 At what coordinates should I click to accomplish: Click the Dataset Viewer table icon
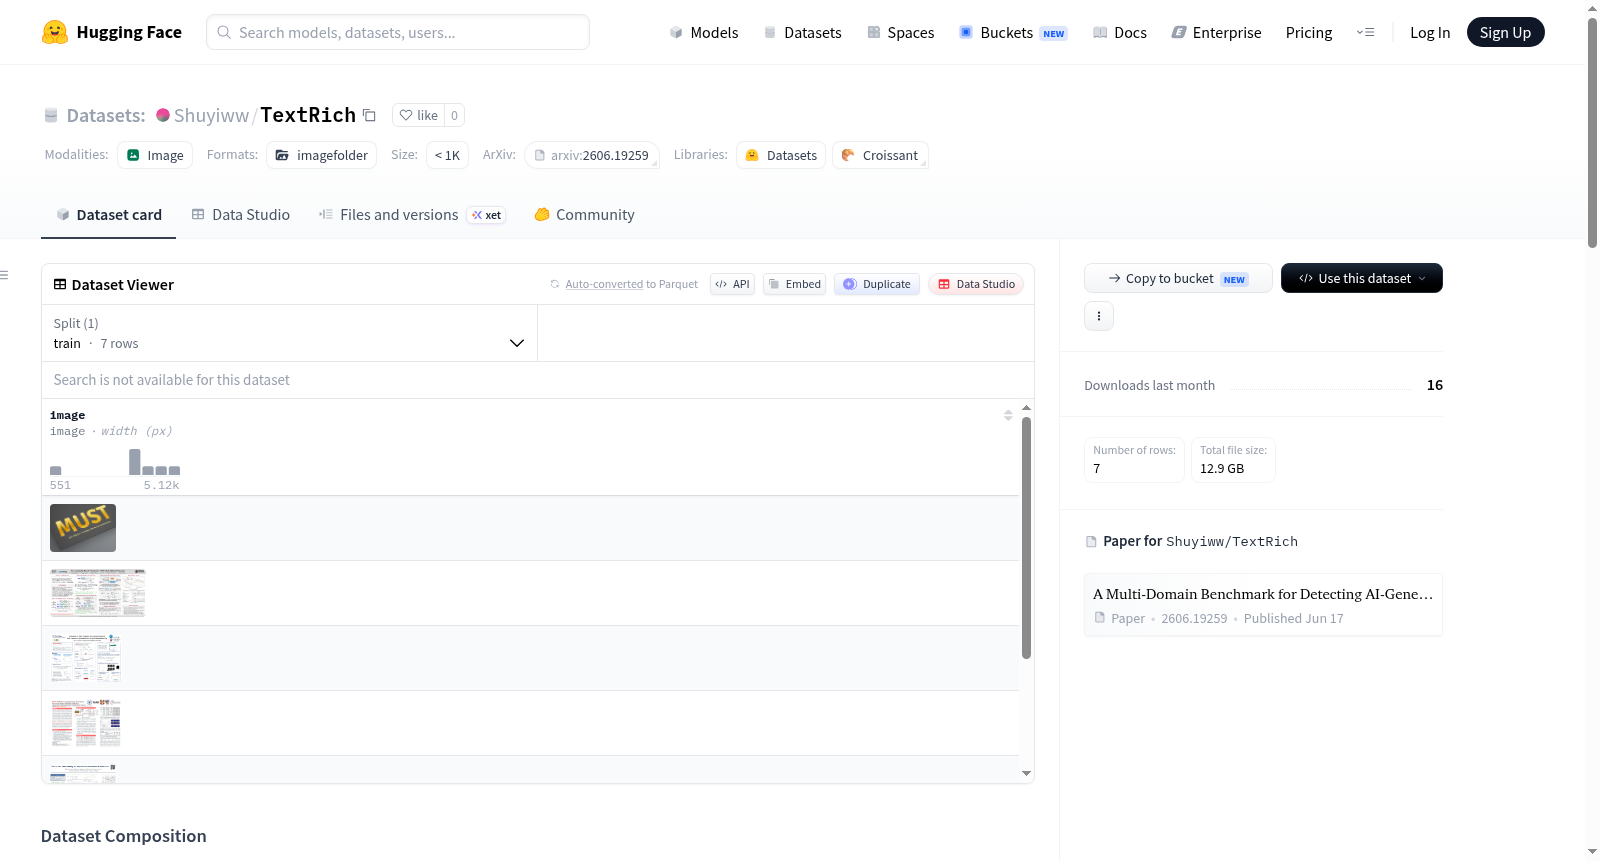[x=60, y=284]
